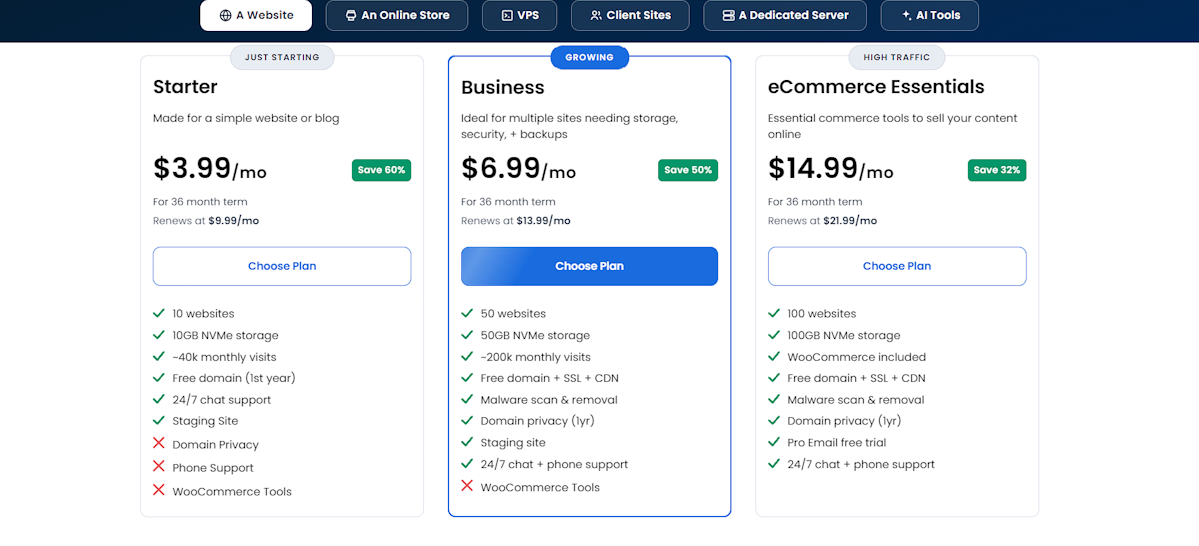Image resolution: width=1199 pixels, height=546 pixels.
Task: Click checkmark next to 100 websites
Action: pyautogui.click(x=774, y=313)
